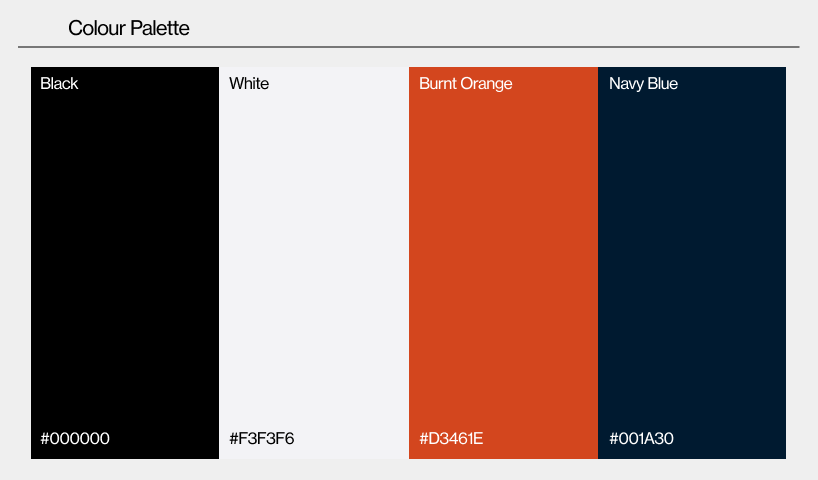The width and height of the screenshot is (818, 480).
Task: Click the horizontal divider line under the heading
Action: pos(408,47)
